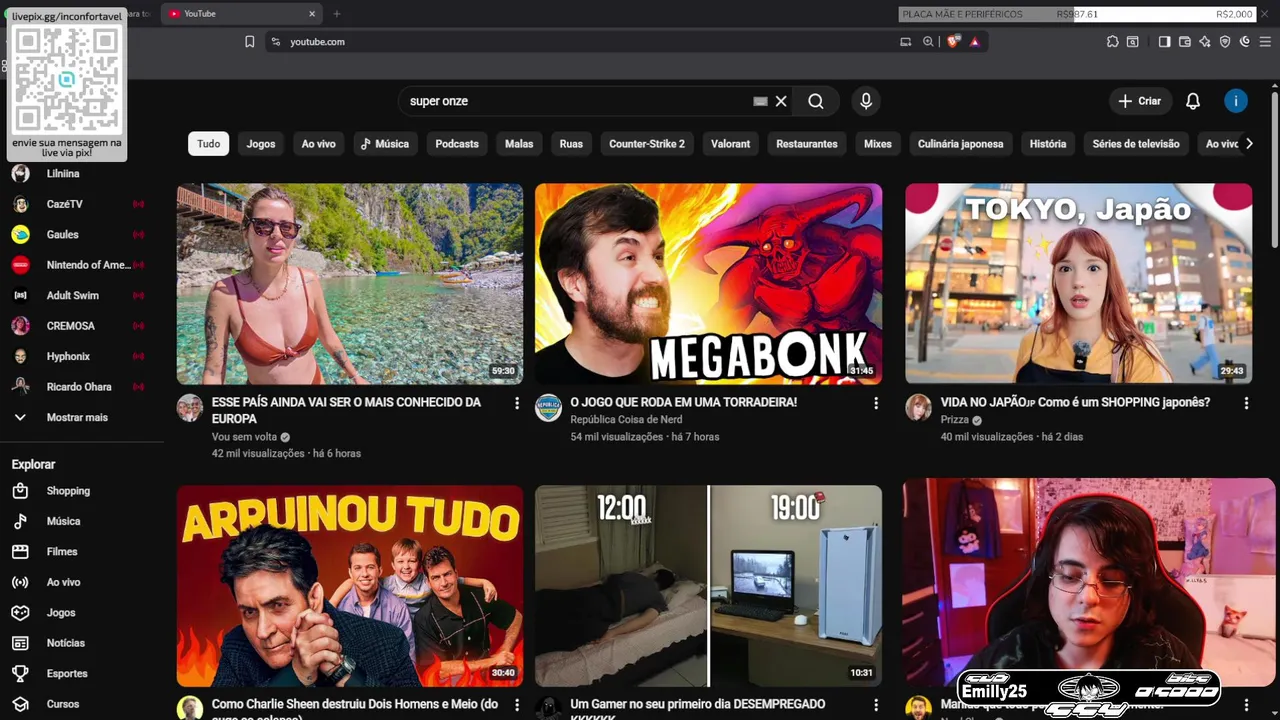1280x720 pixels.
Task: Open Brave Shields lion icon
Action: point(953,42)
